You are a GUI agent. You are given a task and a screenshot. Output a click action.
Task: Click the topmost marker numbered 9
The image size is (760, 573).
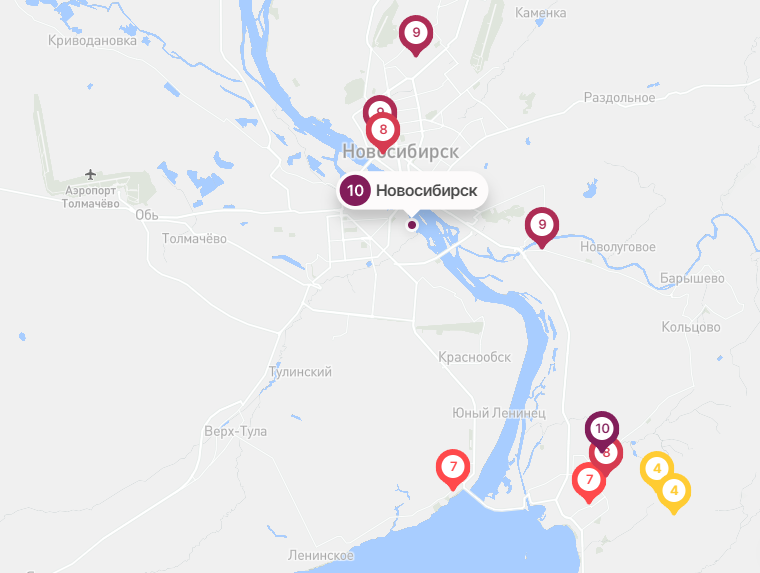(416, 33)
